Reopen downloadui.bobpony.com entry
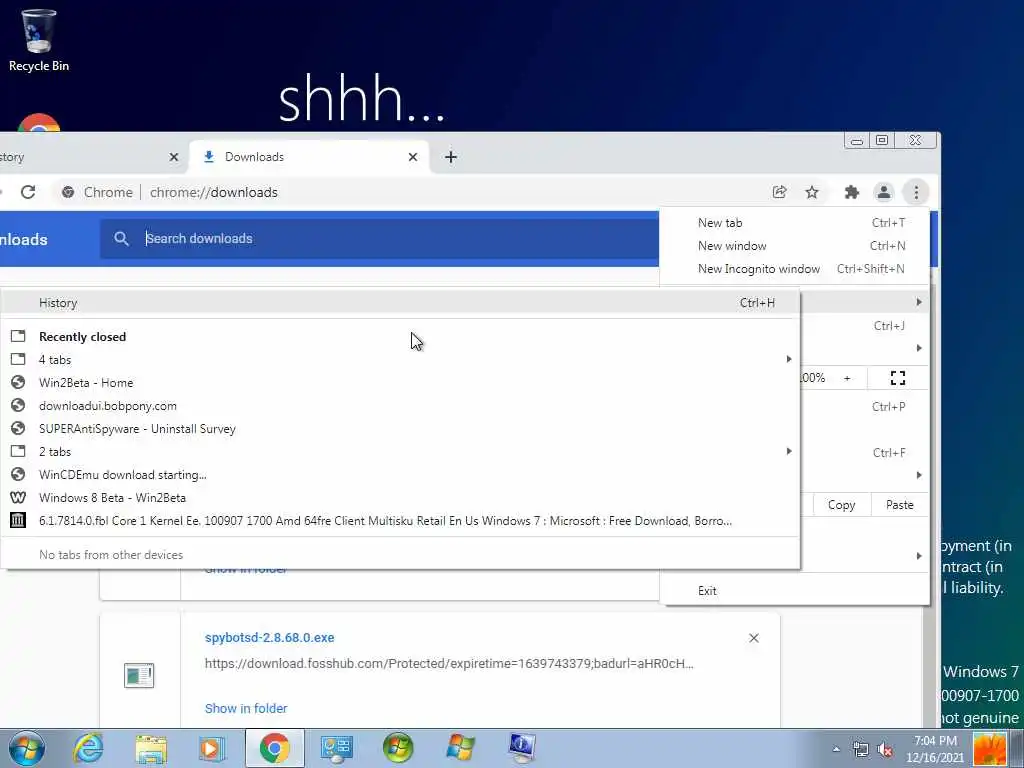 pyautogui.click(x=400, y=406)
